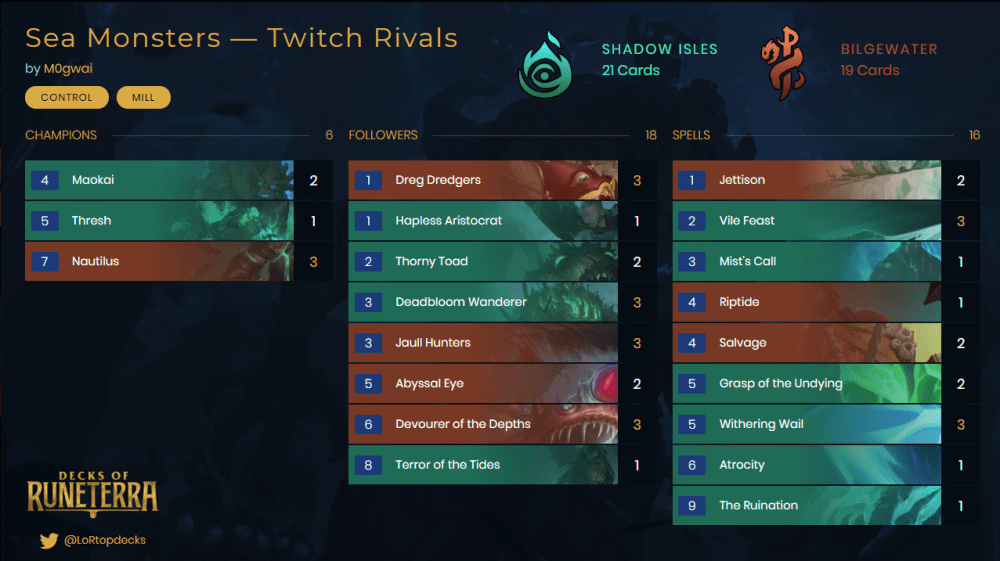Click the Shadow Isles region icon
1000x561 pixels.
click(x=546, y=61)
